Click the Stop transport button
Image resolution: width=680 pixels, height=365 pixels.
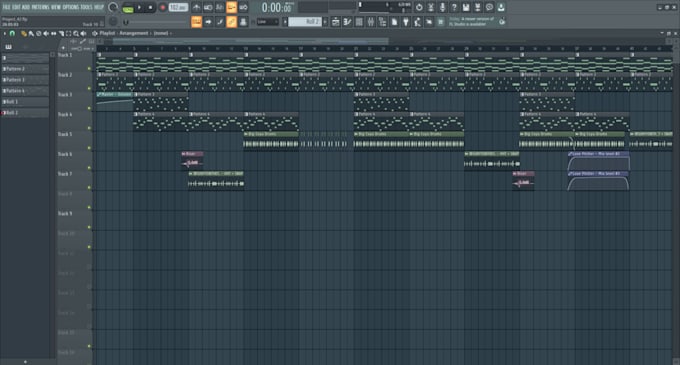tap(150, 7)
